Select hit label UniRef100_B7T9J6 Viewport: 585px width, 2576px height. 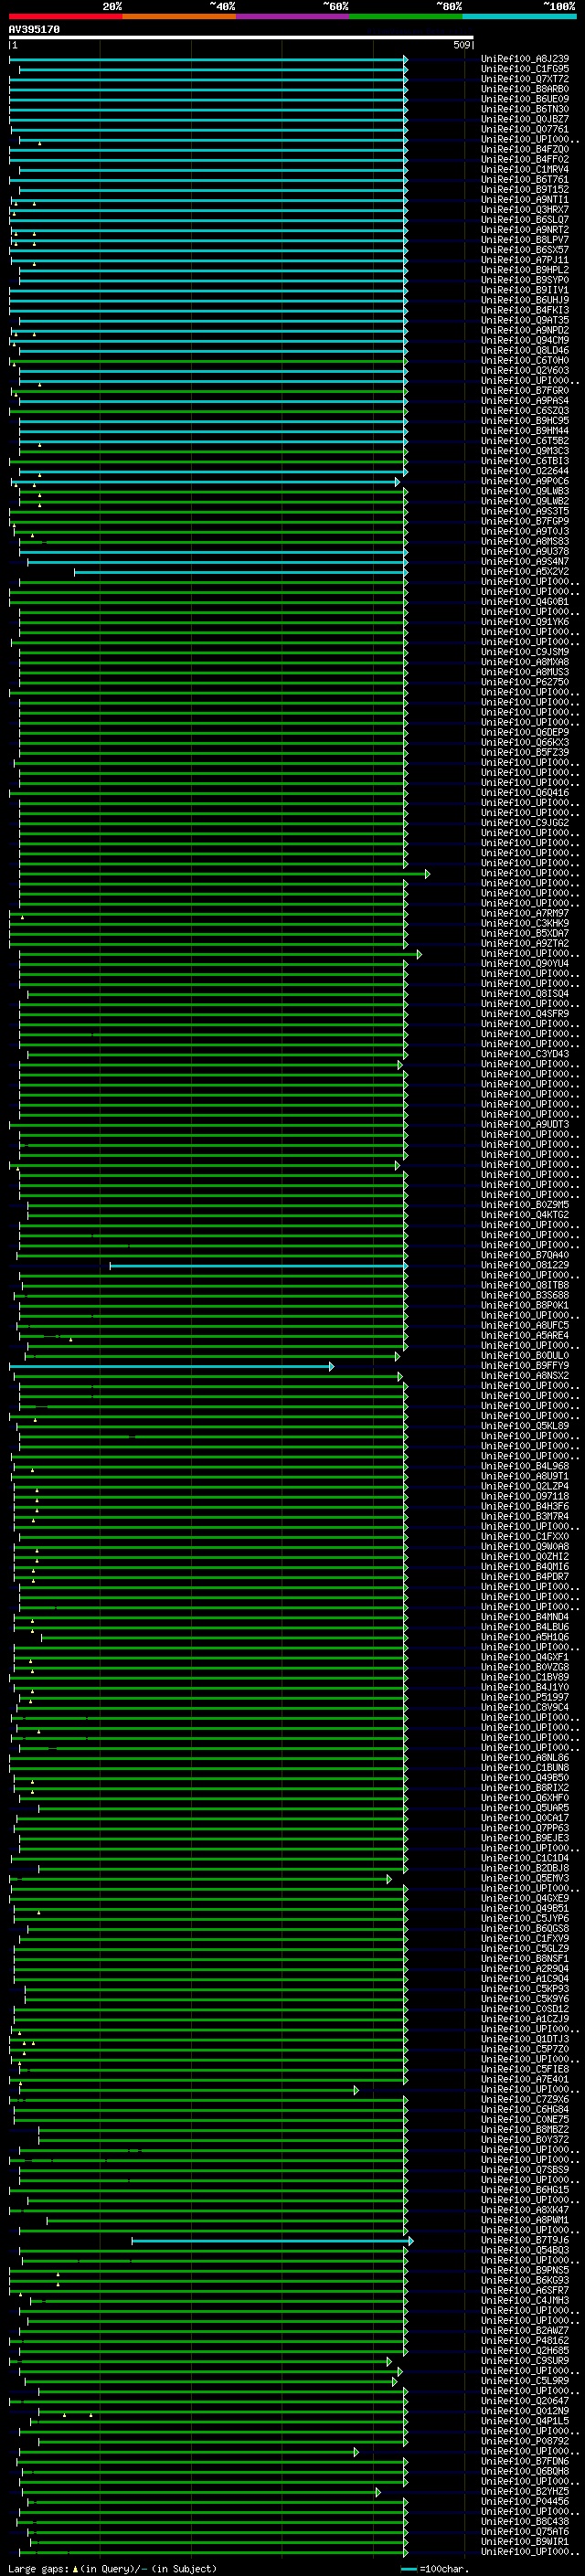(x=525, y=2240)
